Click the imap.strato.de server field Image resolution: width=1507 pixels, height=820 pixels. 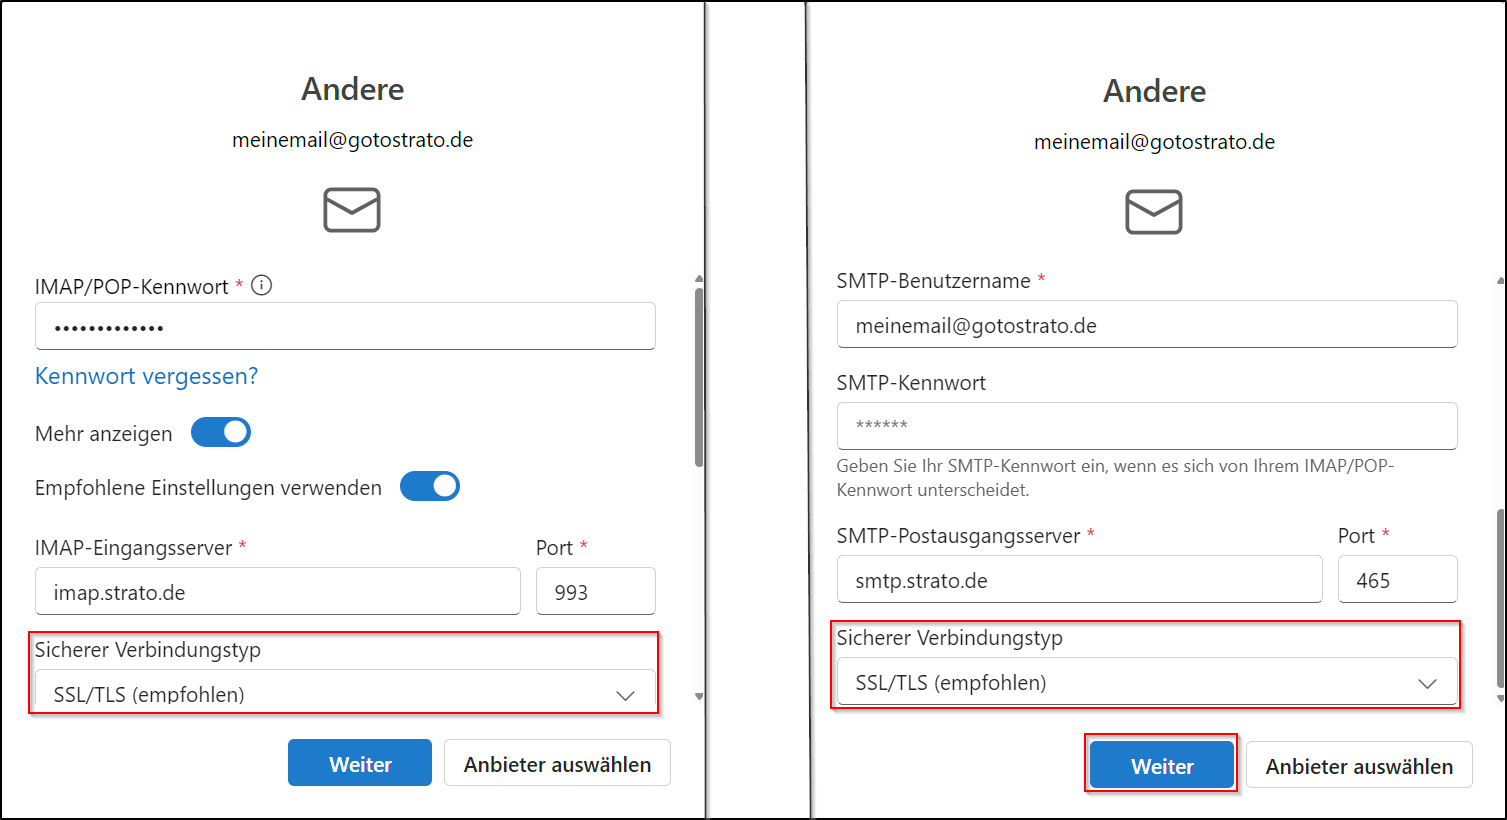(x=277, y=591)
